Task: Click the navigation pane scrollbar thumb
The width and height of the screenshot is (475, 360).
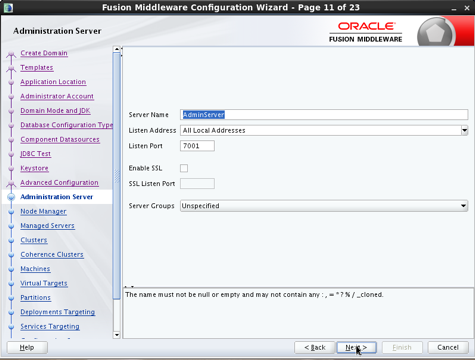Action: [x=117, y=176]
